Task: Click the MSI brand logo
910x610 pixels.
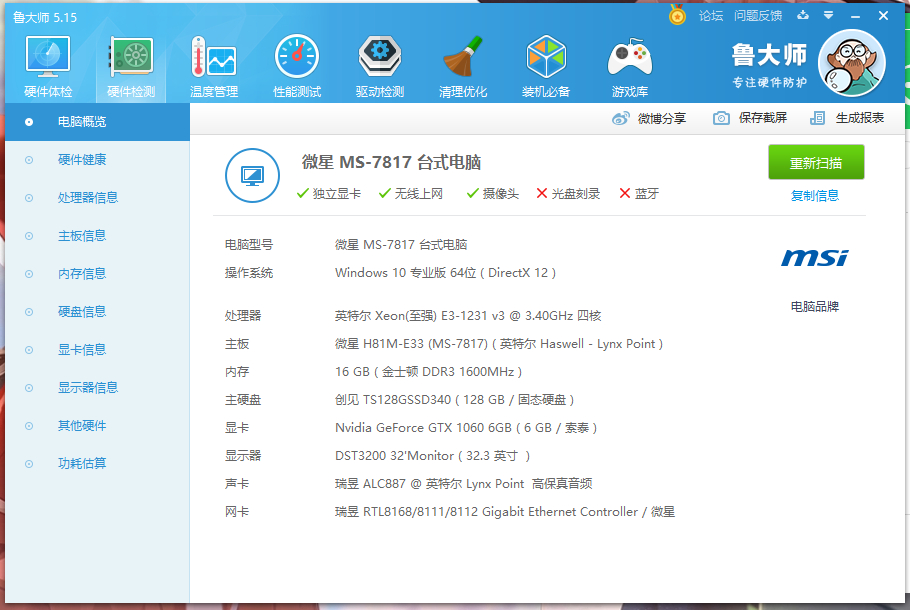Action: tap(815, 258)
